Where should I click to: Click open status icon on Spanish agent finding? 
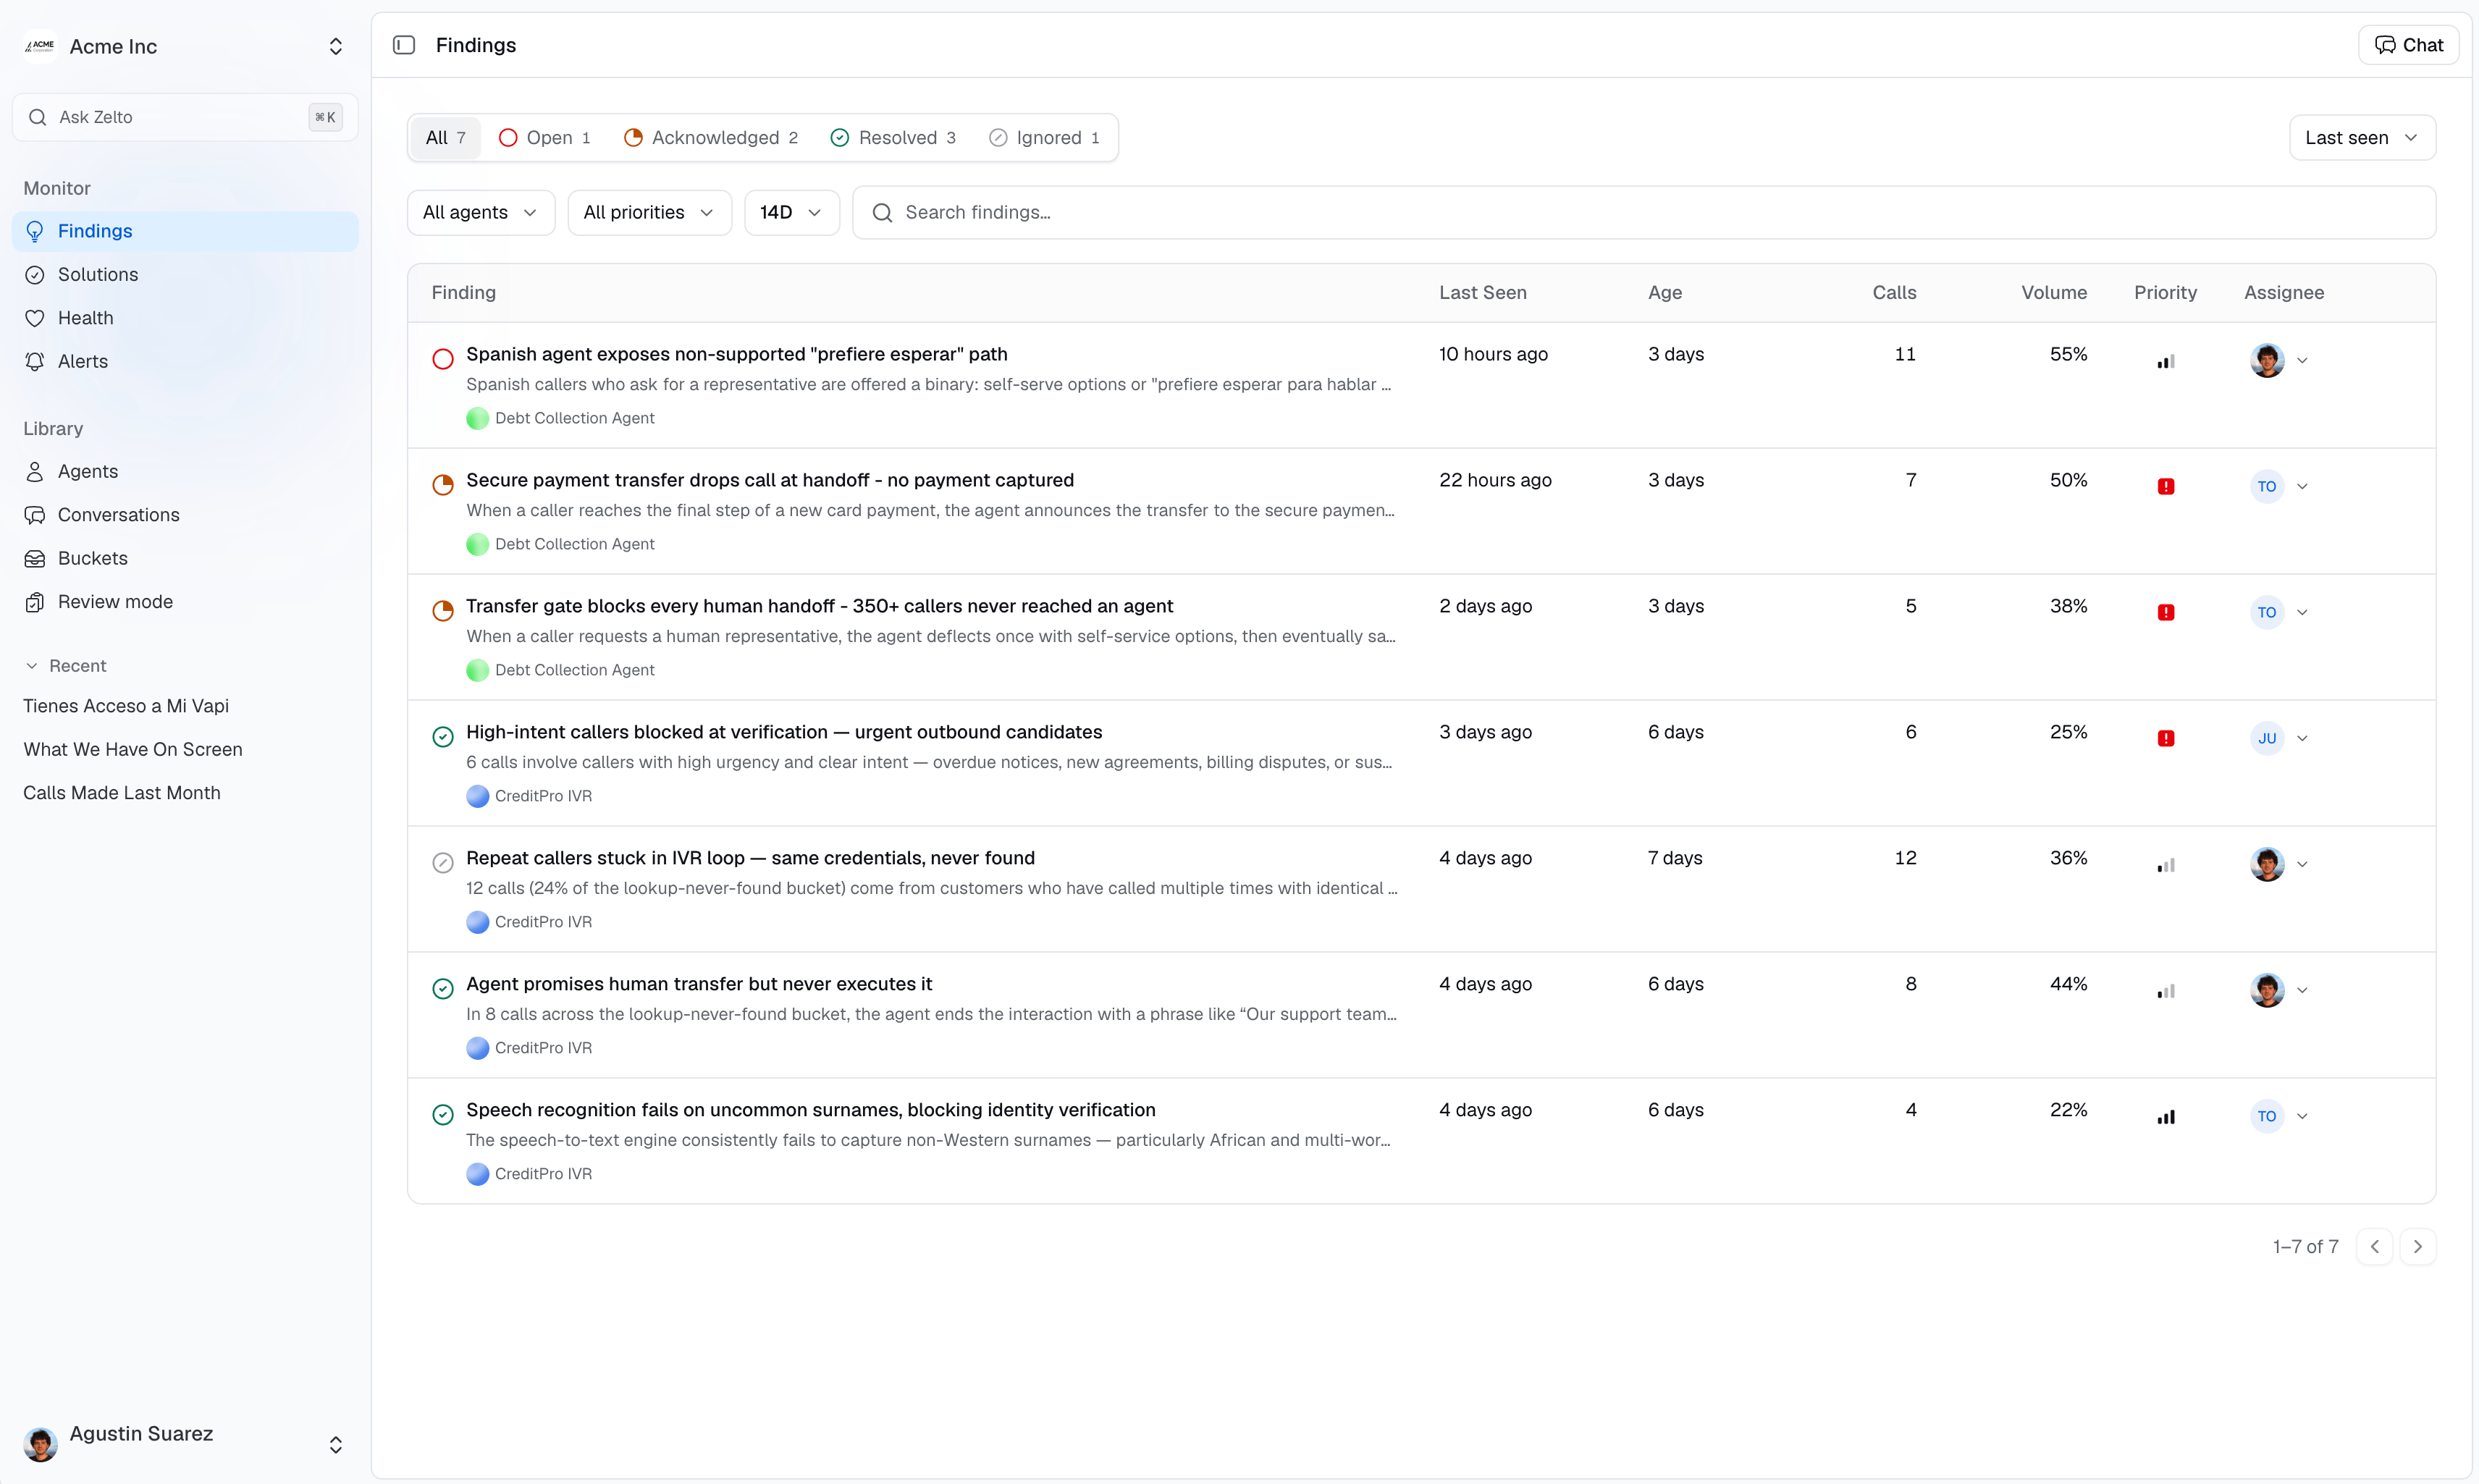pyautogui.click(x=443, y=359)
